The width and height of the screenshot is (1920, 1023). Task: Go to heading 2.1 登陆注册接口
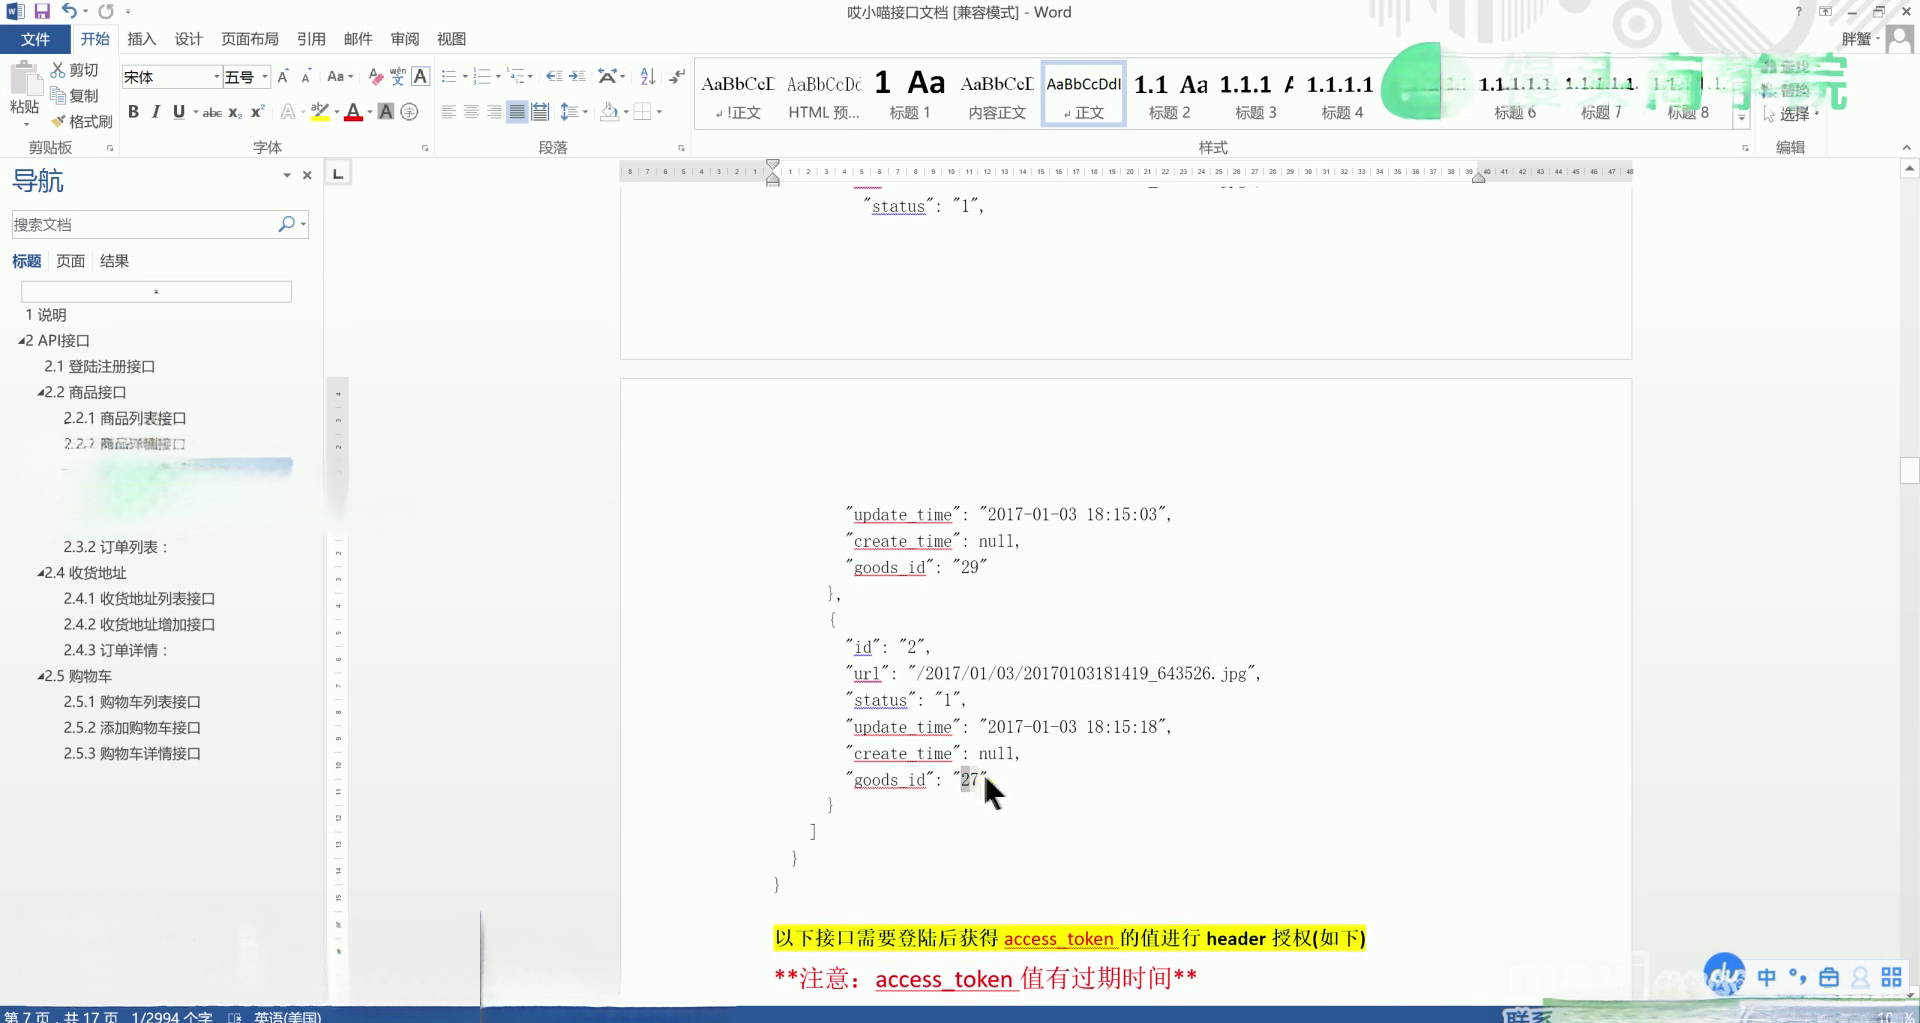click(99, 367)
